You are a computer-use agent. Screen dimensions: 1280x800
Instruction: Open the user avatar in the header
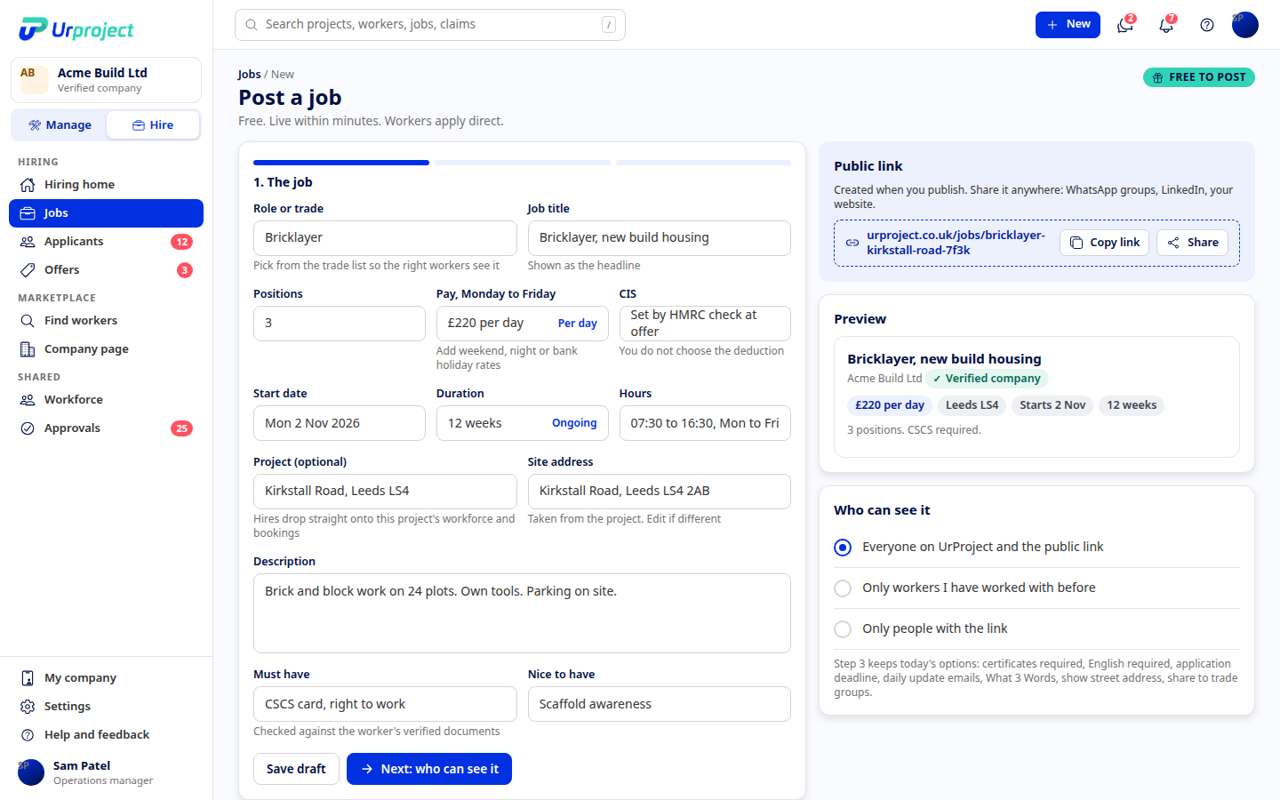(x=1245, y=25)
